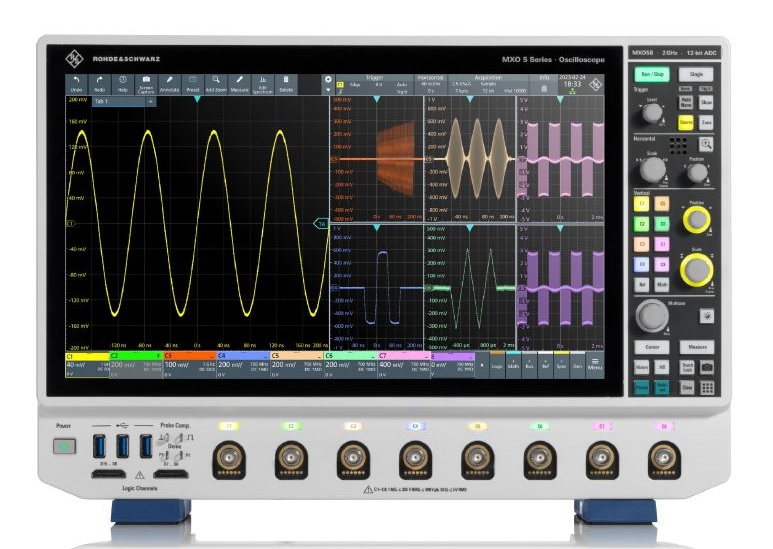Viewport: 773px width, 549px height.
Task: Open the Gen generator shortcut
Action: point(577,365)
